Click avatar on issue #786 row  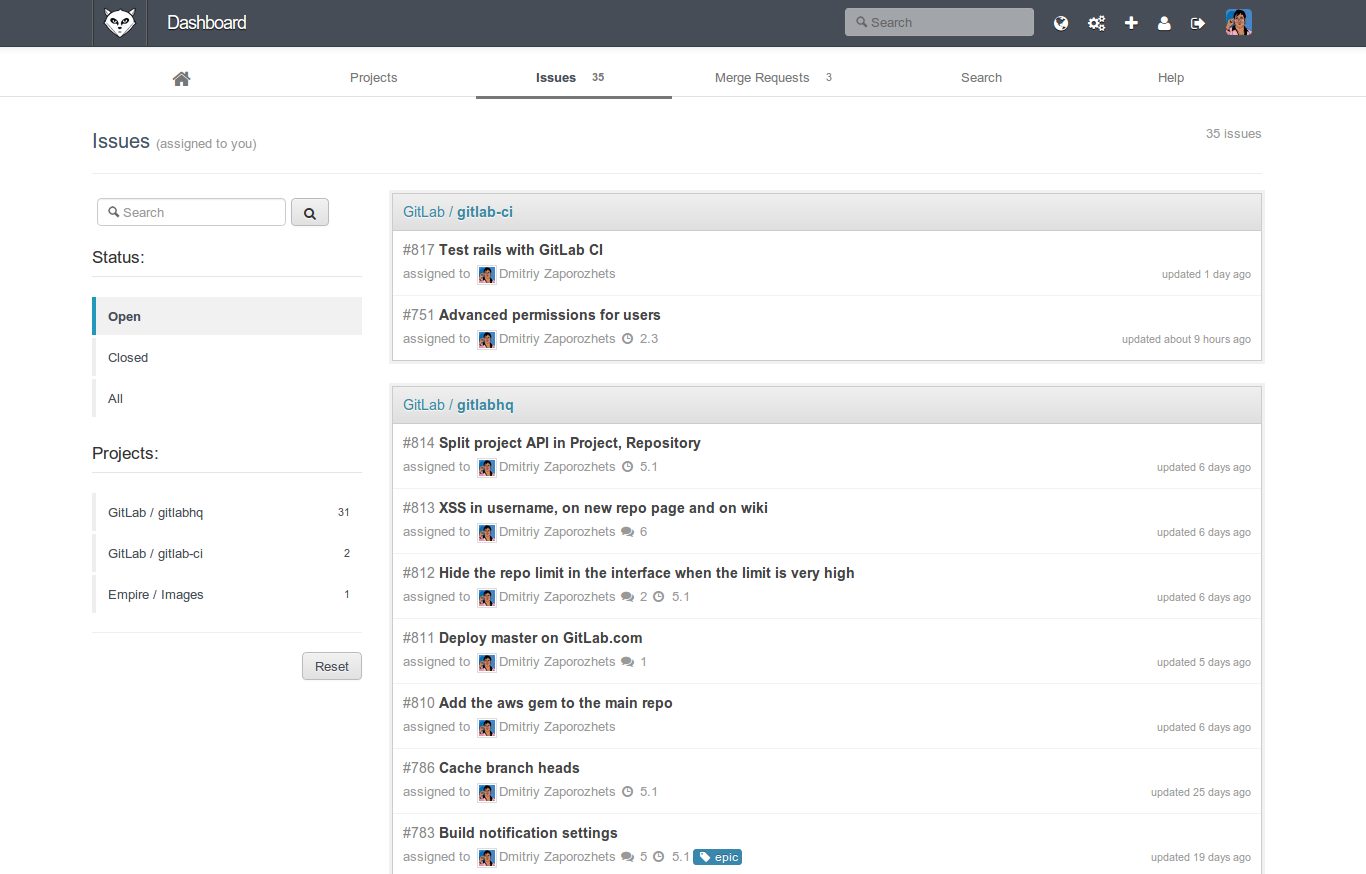[x=487, y=793]
